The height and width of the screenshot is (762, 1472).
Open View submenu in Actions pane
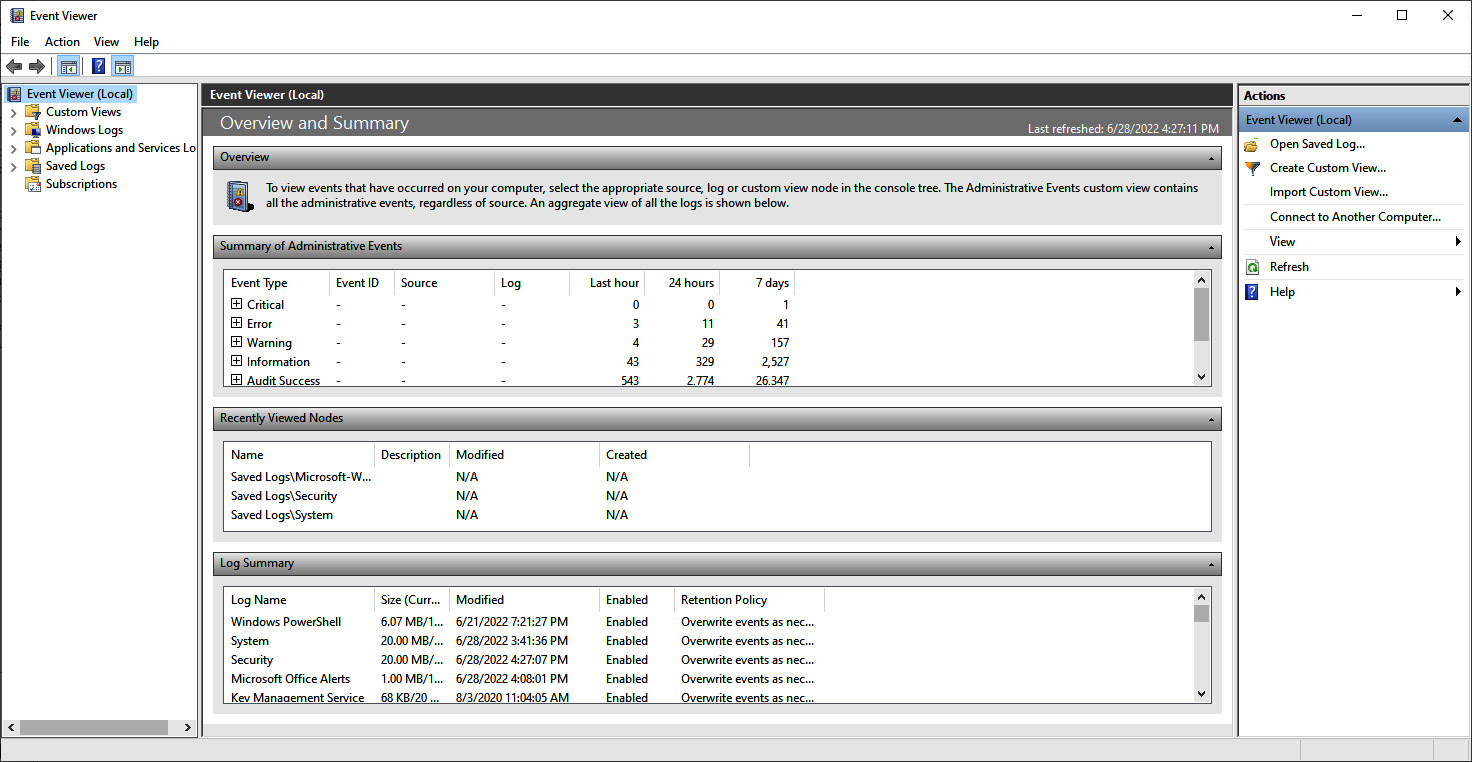coord(1354,242)
